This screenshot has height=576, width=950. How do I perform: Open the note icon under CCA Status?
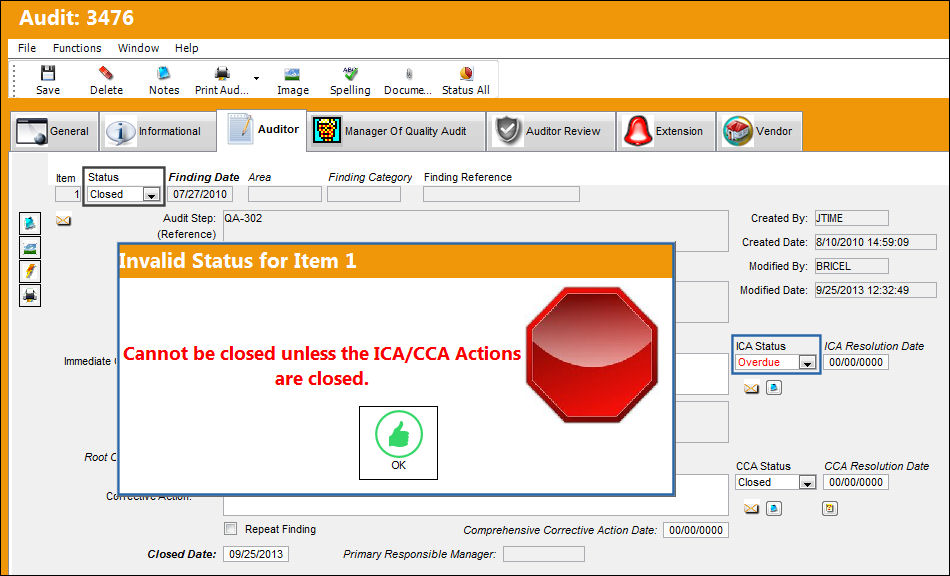(x=774, y=508)
